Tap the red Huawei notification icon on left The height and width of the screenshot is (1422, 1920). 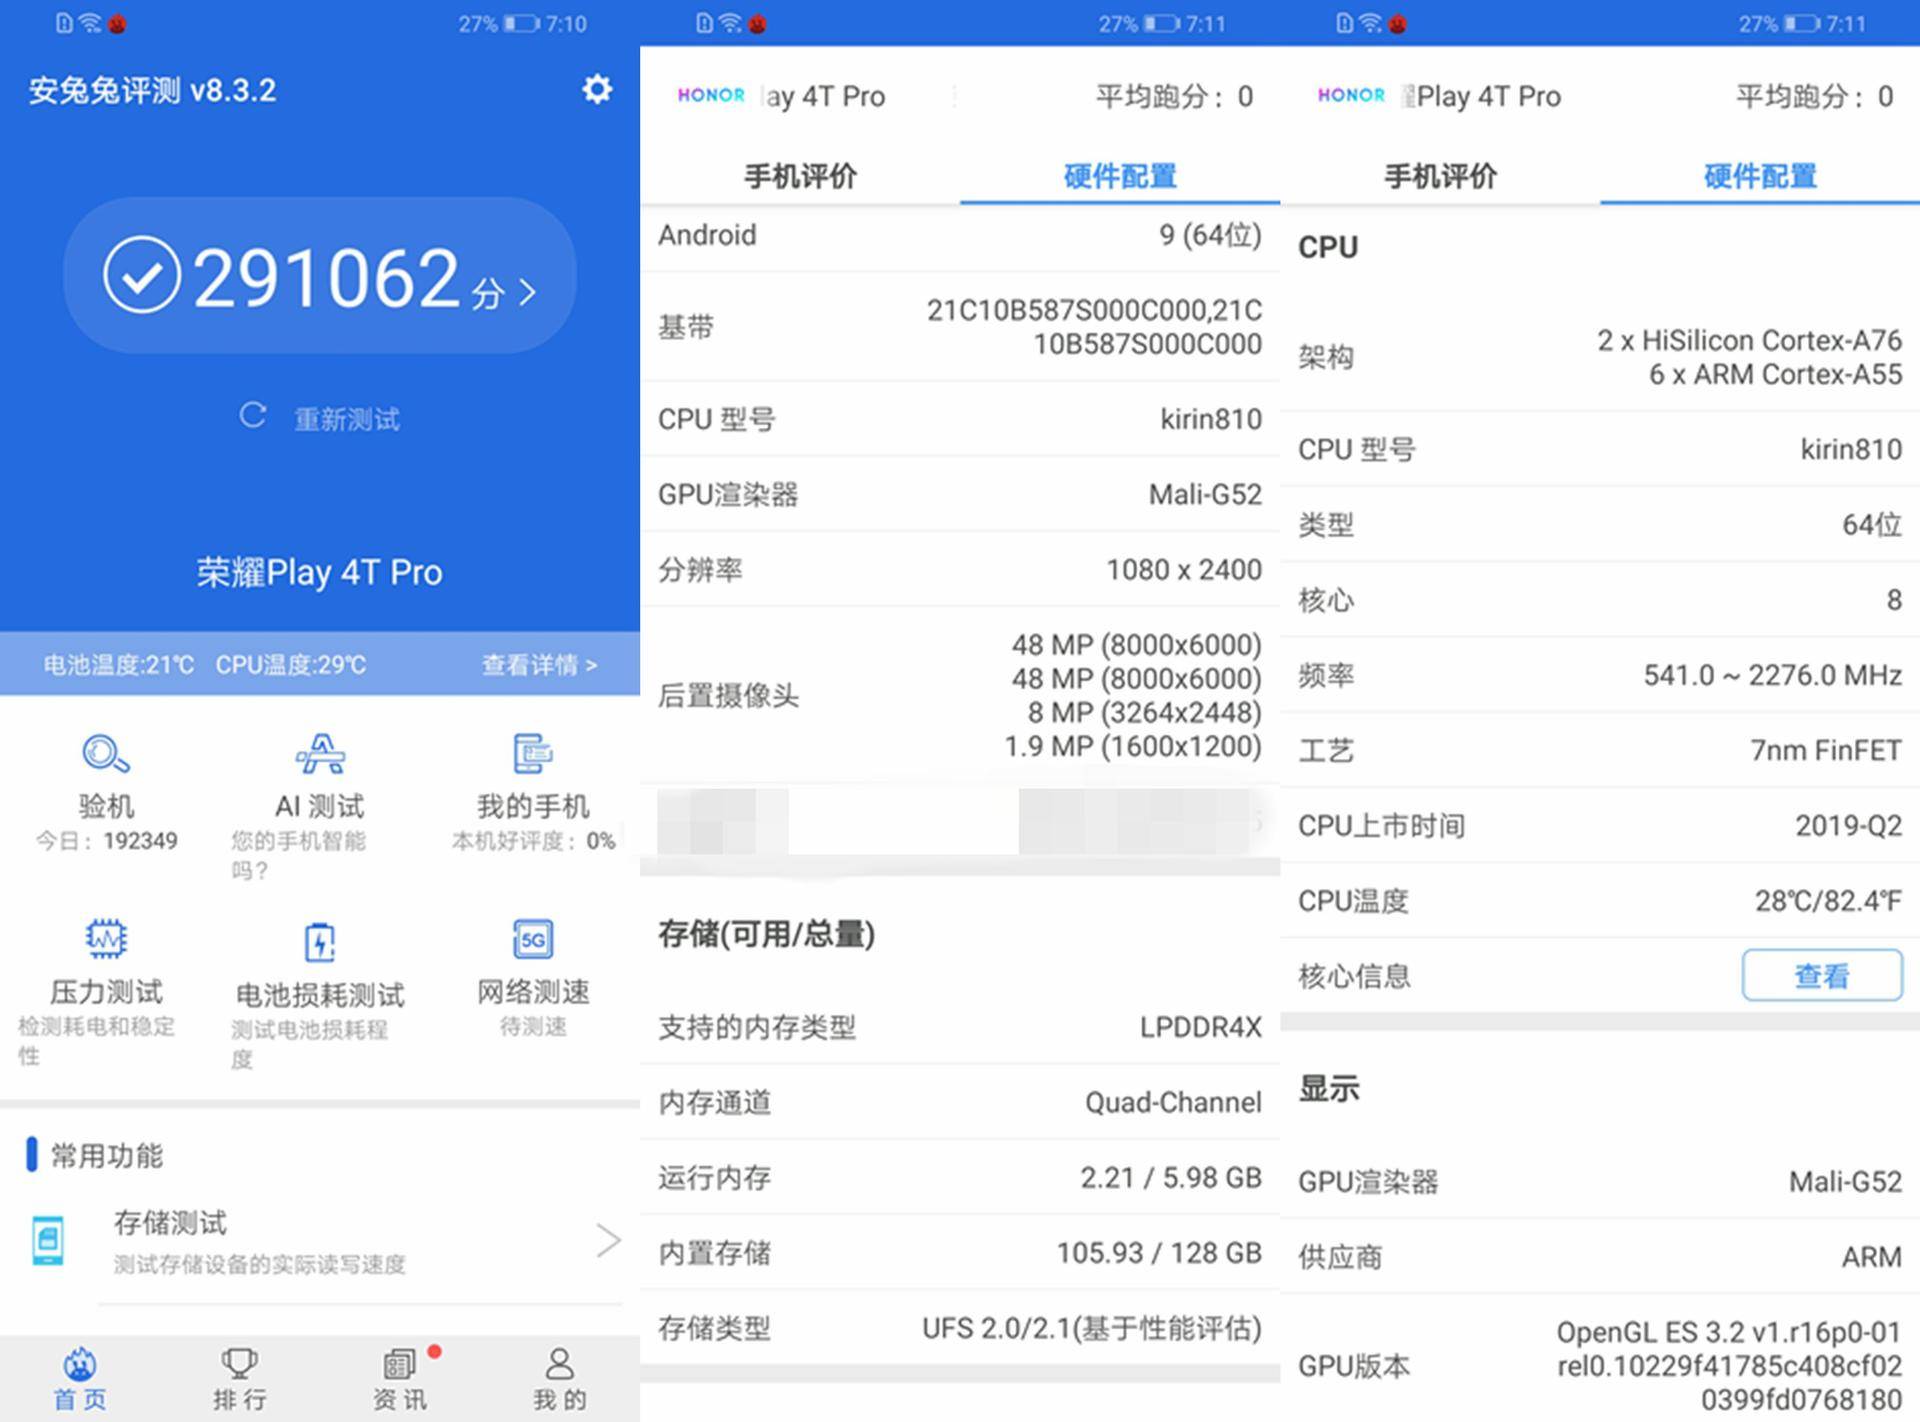(117, 23)
